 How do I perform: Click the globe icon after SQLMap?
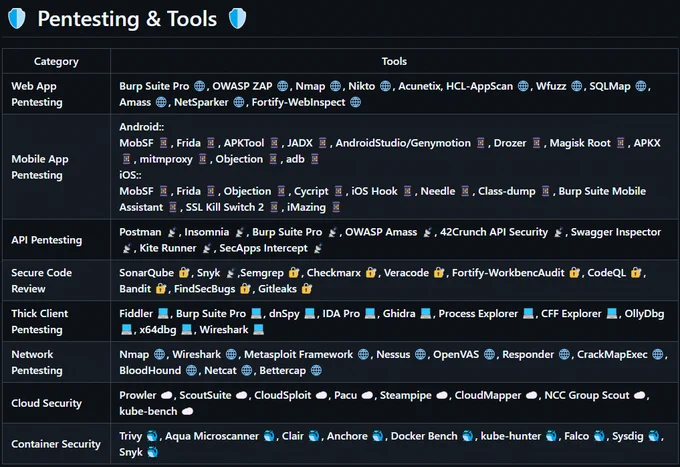[x=641, y=86]
